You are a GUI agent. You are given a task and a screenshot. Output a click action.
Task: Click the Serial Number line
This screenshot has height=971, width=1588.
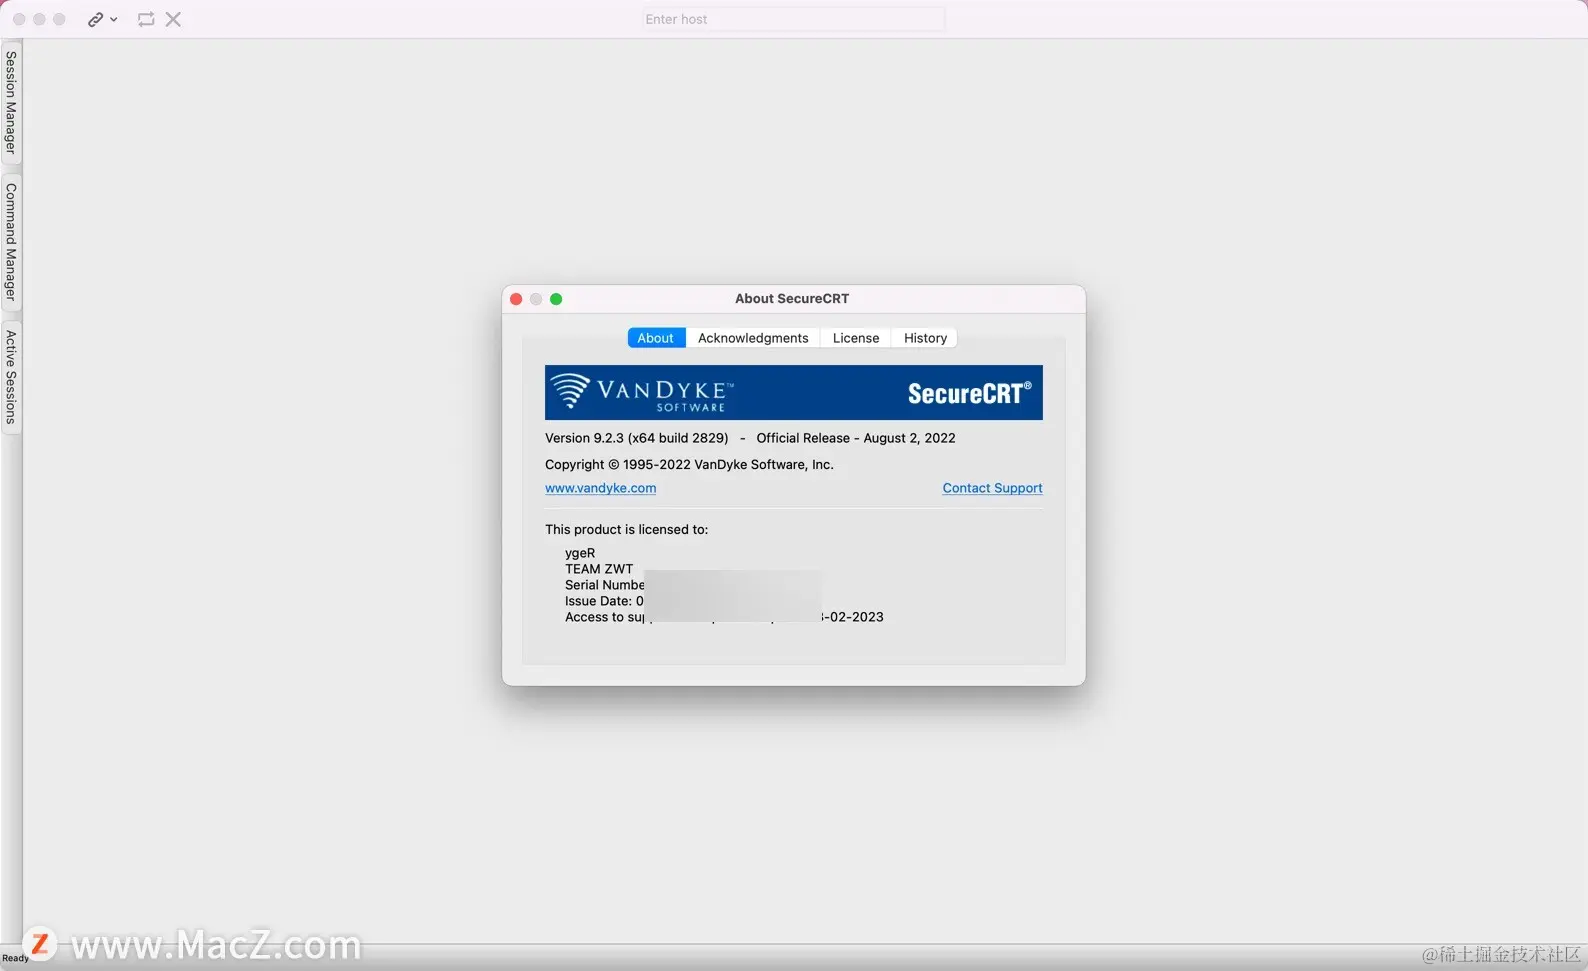604,585
